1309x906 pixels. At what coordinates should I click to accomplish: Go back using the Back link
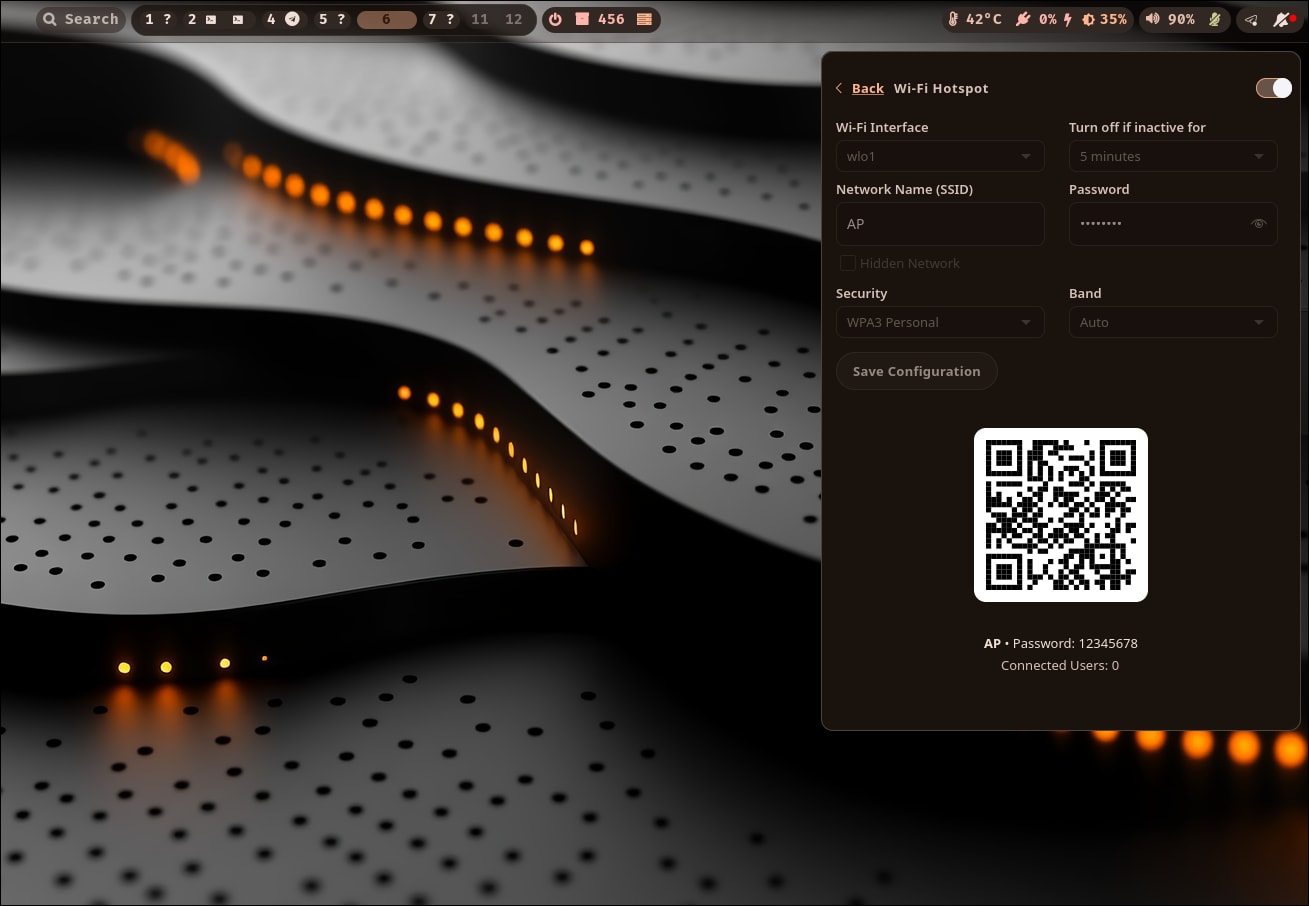[x=868, y=88]
